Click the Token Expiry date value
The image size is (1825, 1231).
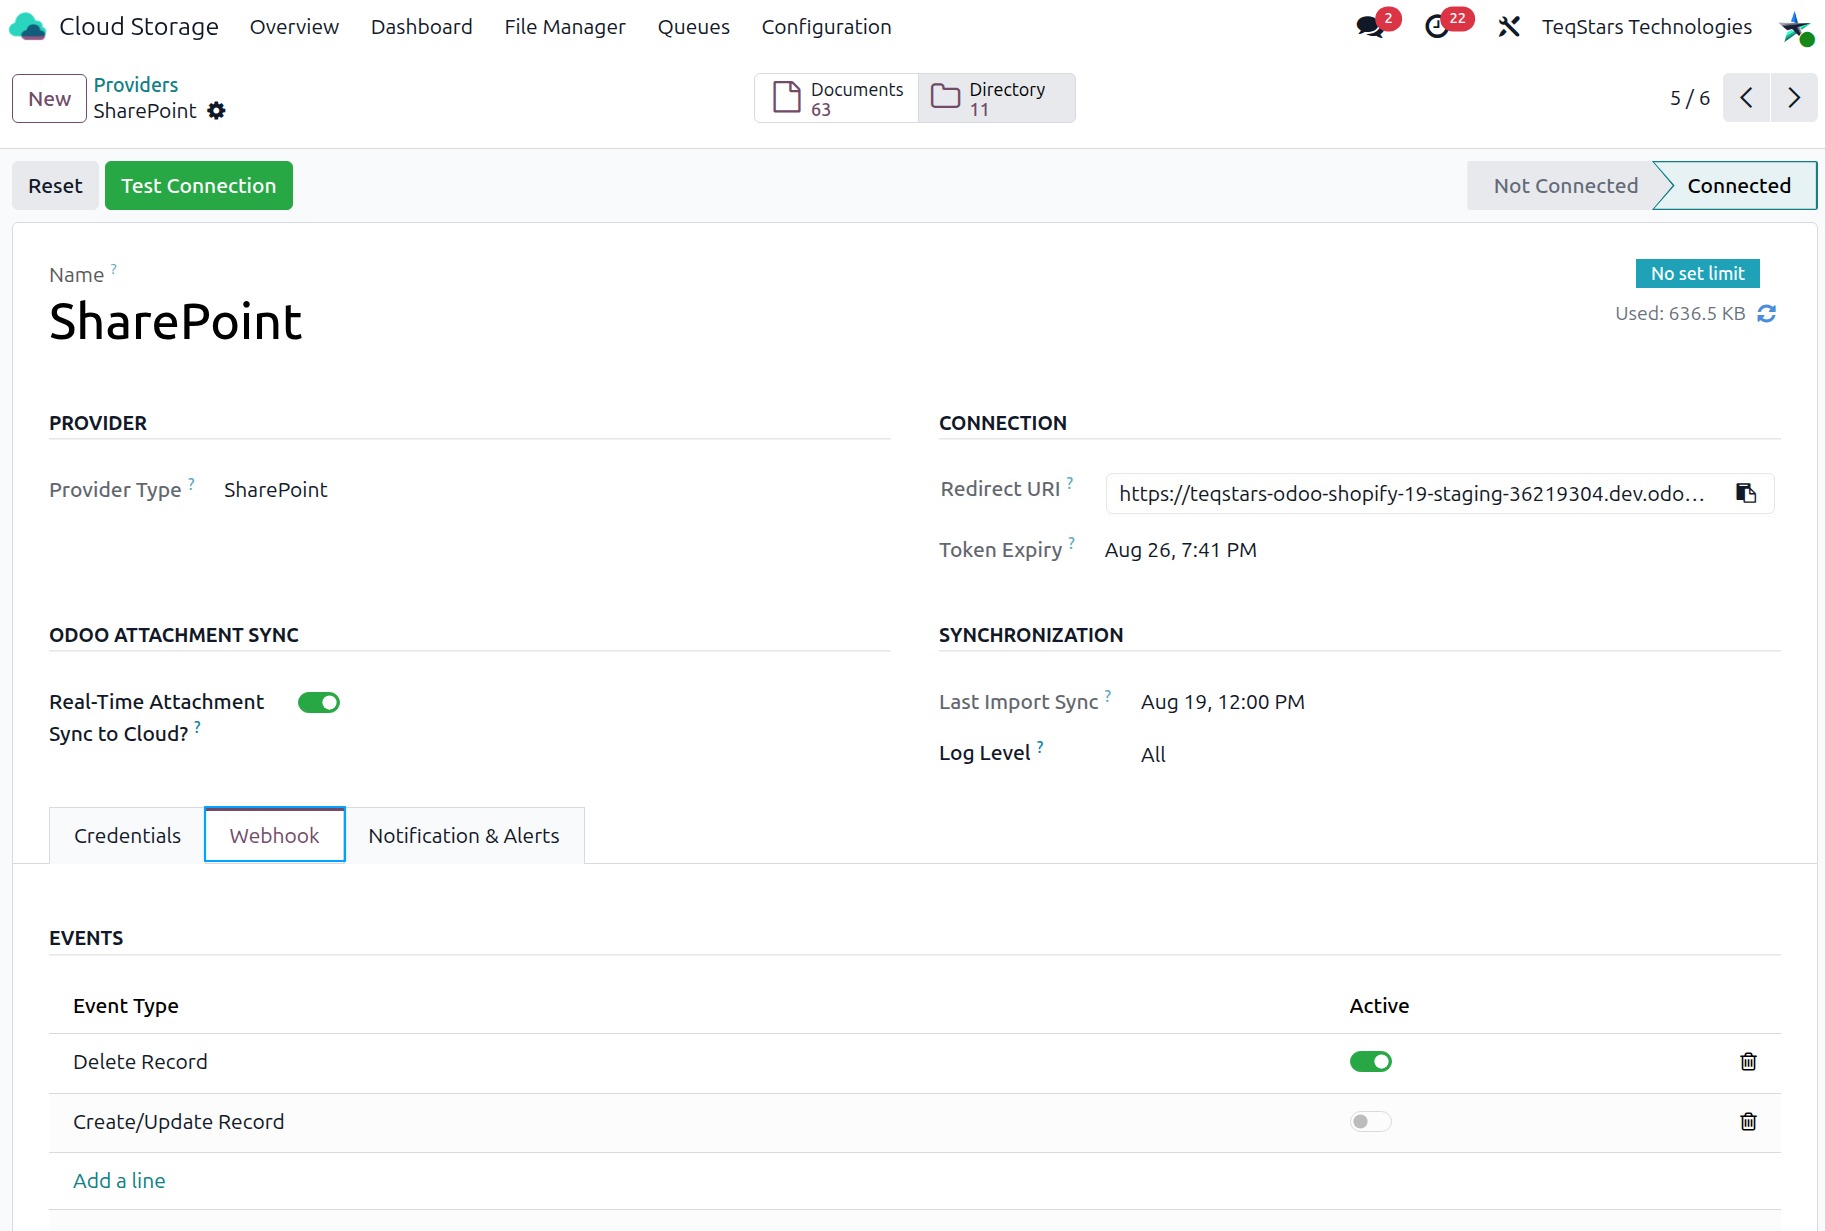pos(1181,550)
